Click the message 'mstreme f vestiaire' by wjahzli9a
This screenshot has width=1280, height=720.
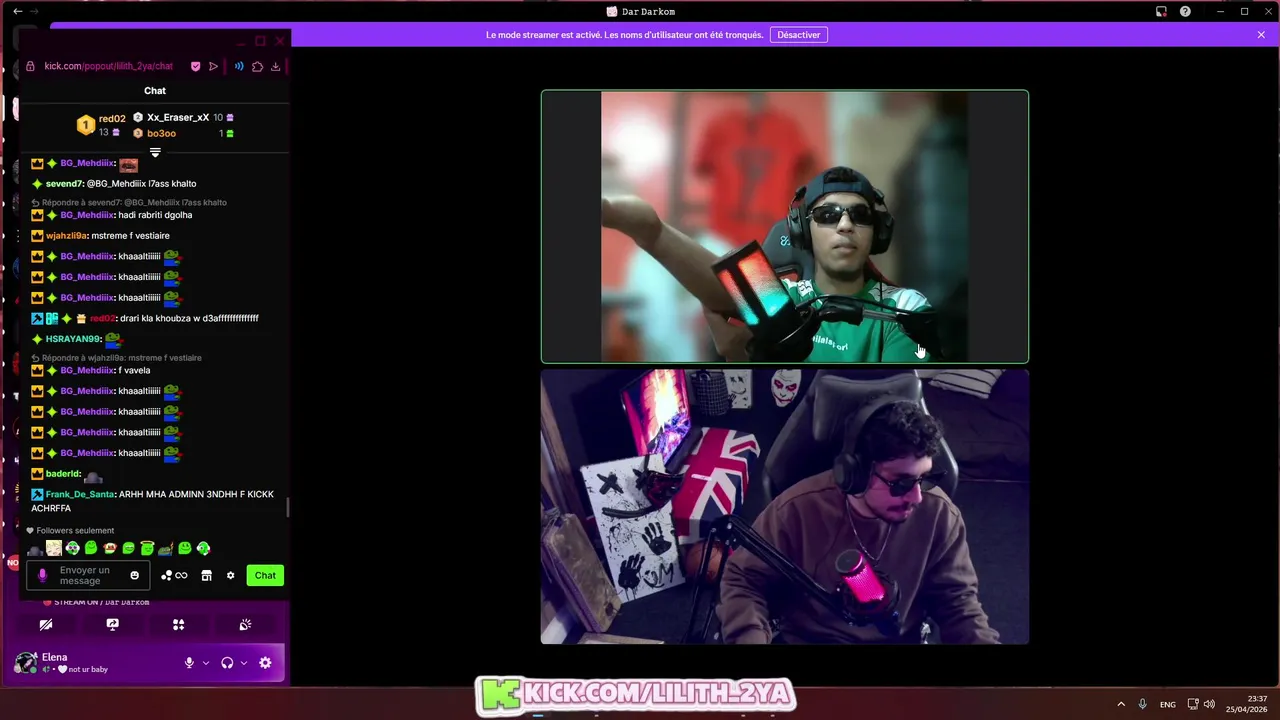(130, 236)
